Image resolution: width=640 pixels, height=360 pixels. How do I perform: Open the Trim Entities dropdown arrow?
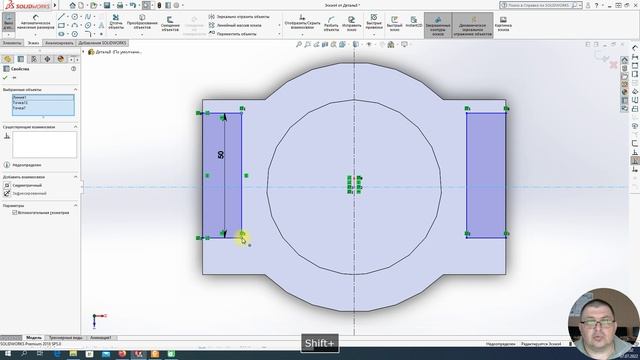tap(116, 34)
